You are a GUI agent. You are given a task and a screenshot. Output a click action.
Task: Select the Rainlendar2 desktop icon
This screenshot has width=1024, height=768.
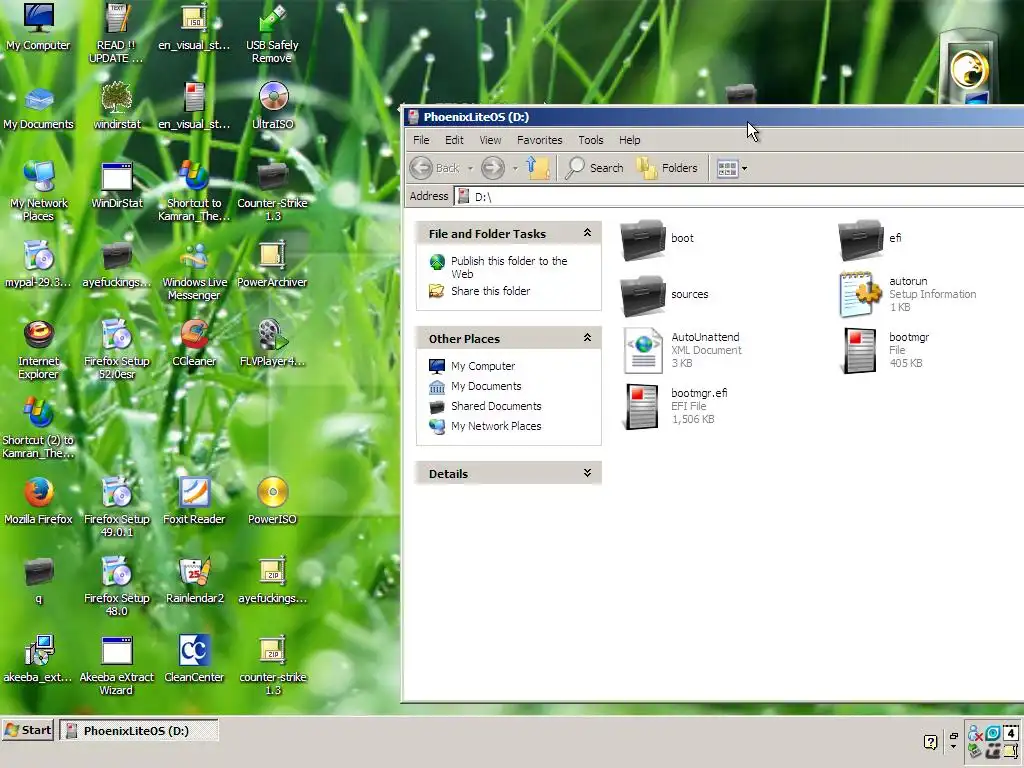[x=195, y=581]
